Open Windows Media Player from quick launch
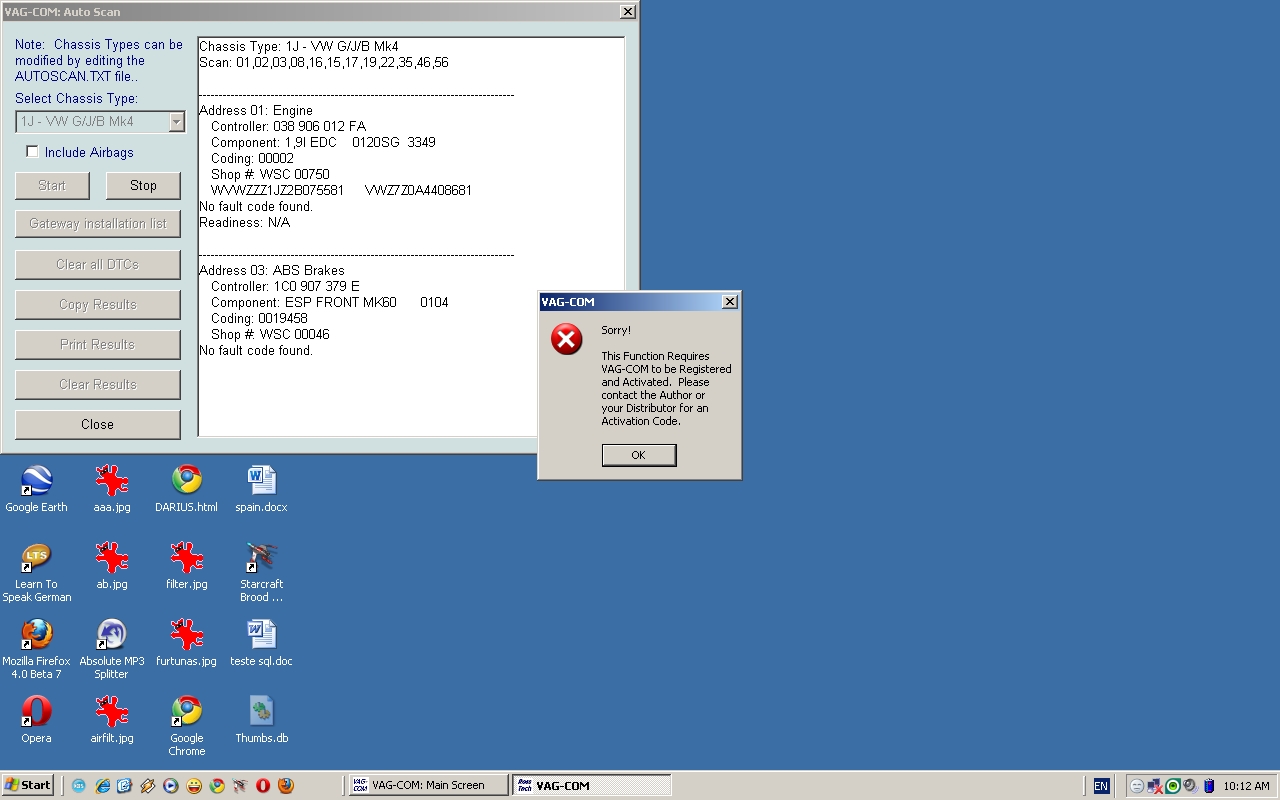 click(170, 786)
